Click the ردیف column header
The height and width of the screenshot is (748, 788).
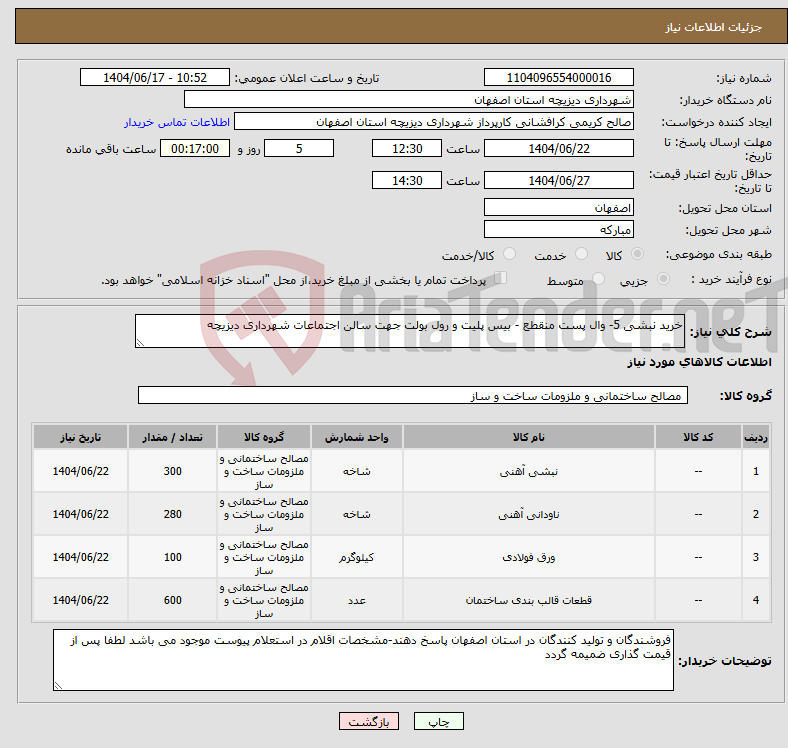click(755, 437)
